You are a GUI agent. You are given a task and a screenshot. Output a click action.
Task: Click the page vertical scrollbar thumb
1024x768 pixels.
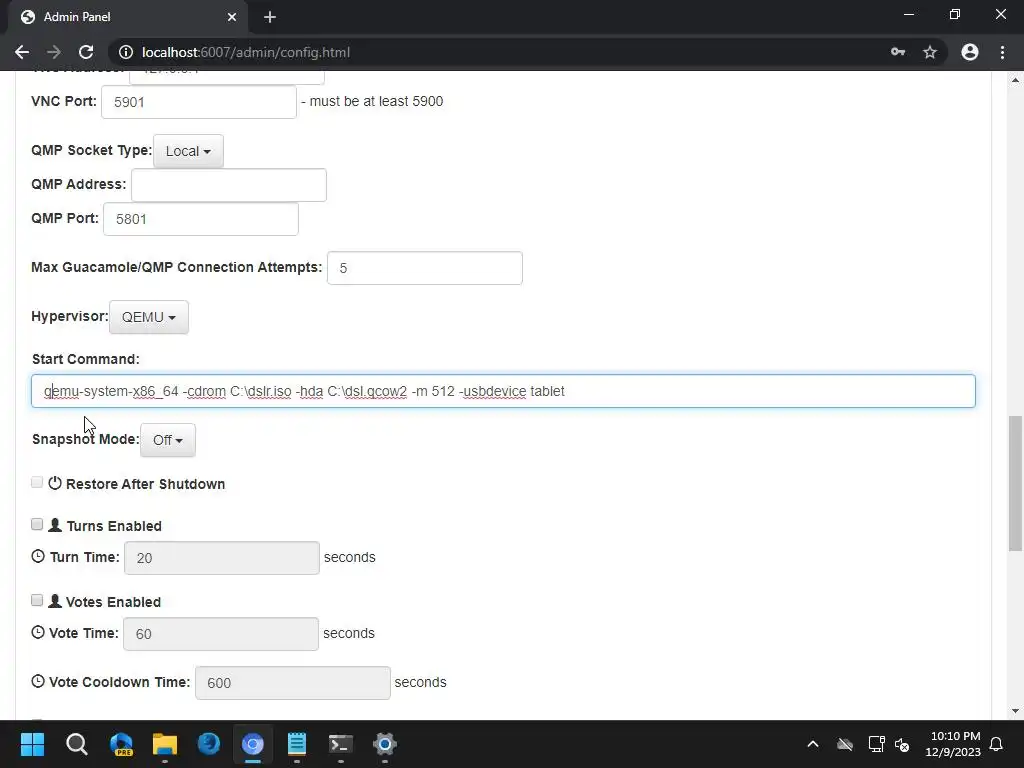coord(1015,483)
